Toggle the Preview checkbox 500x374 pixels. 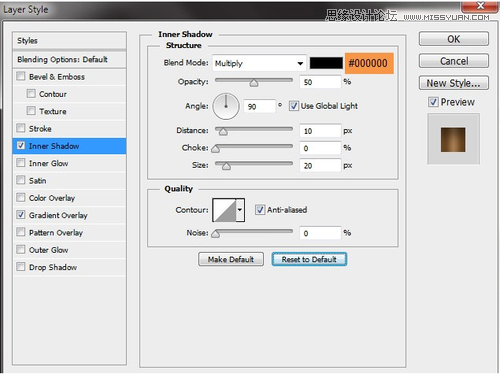[x=433, y=102]
